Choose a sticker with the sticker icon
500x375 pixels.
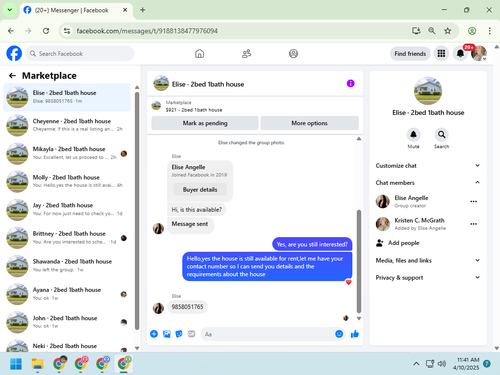(x=179, y=334)
